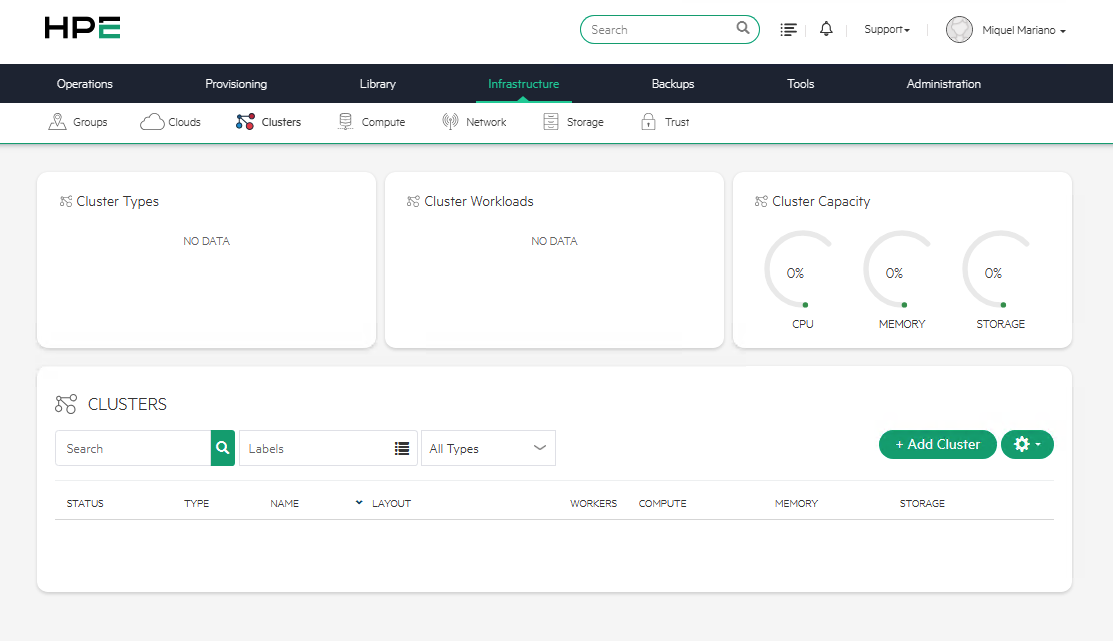This screenshot has width=1113, height=641.
Task: Open the Network section
Action: pos(474,121)
